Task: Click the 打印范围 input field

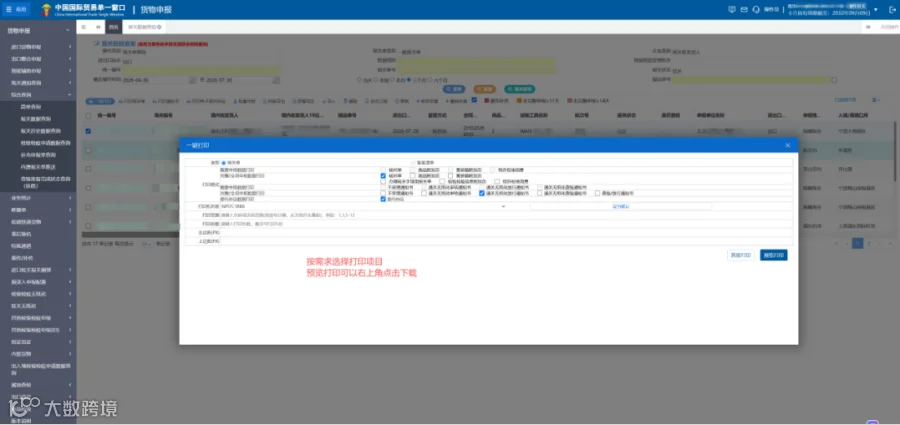Action: point(506,215)
